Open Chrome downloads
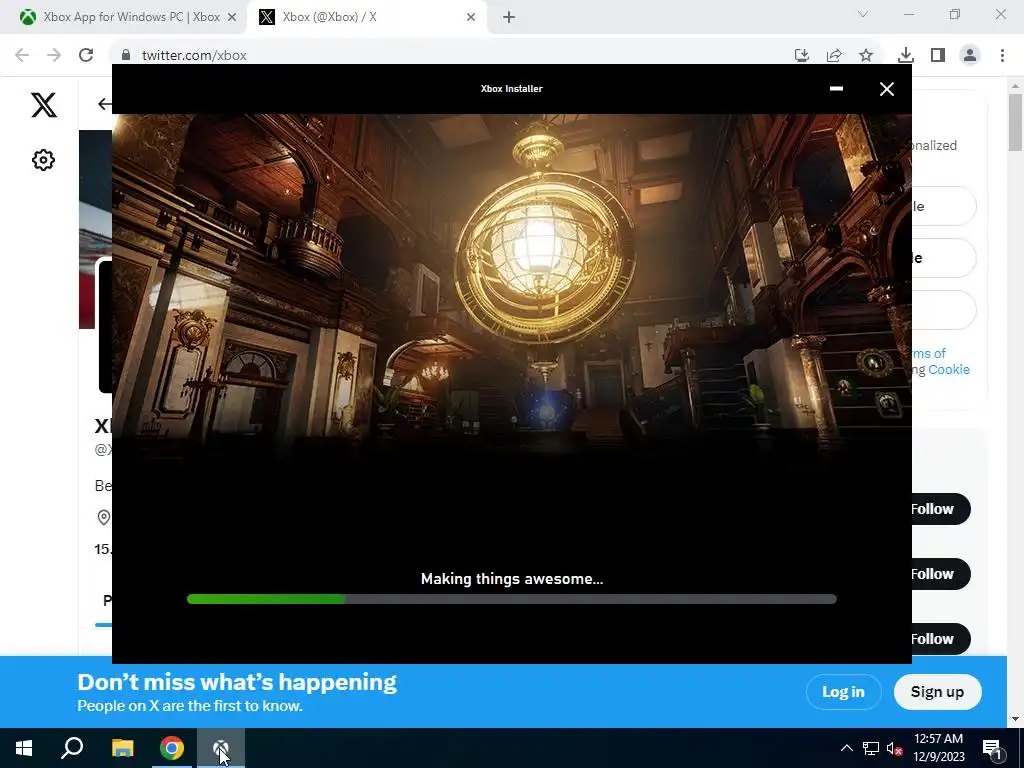This screenshot has width=1024, height=768. 906,55
